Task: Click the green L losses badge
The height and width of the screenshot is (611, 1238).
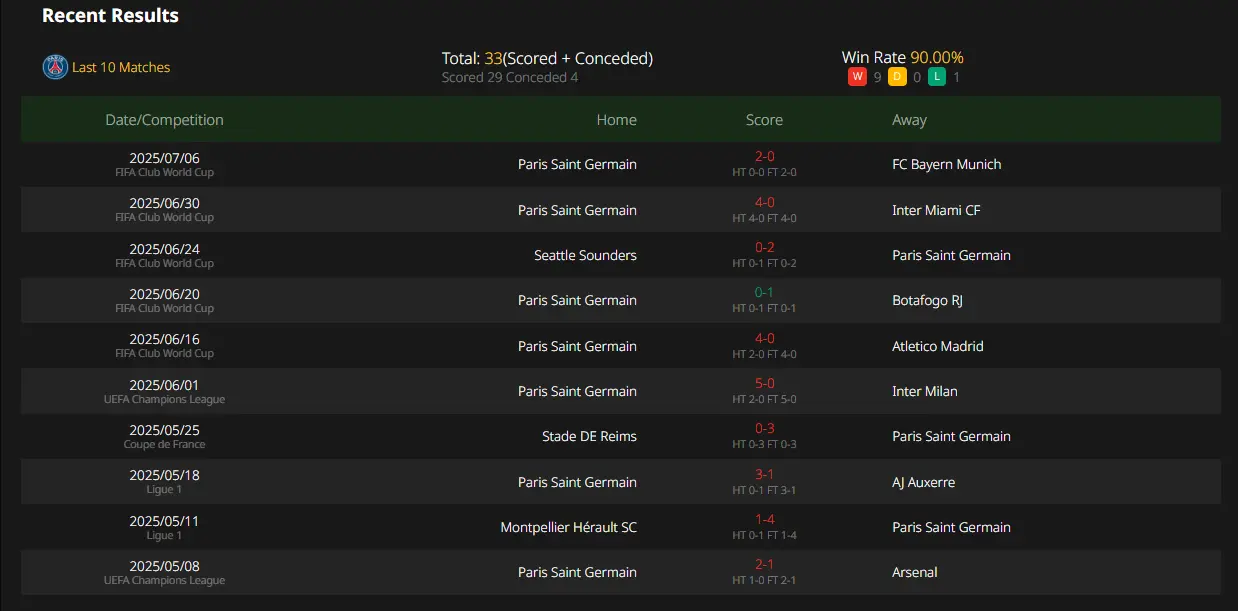Action: click(x=937, y=77)
